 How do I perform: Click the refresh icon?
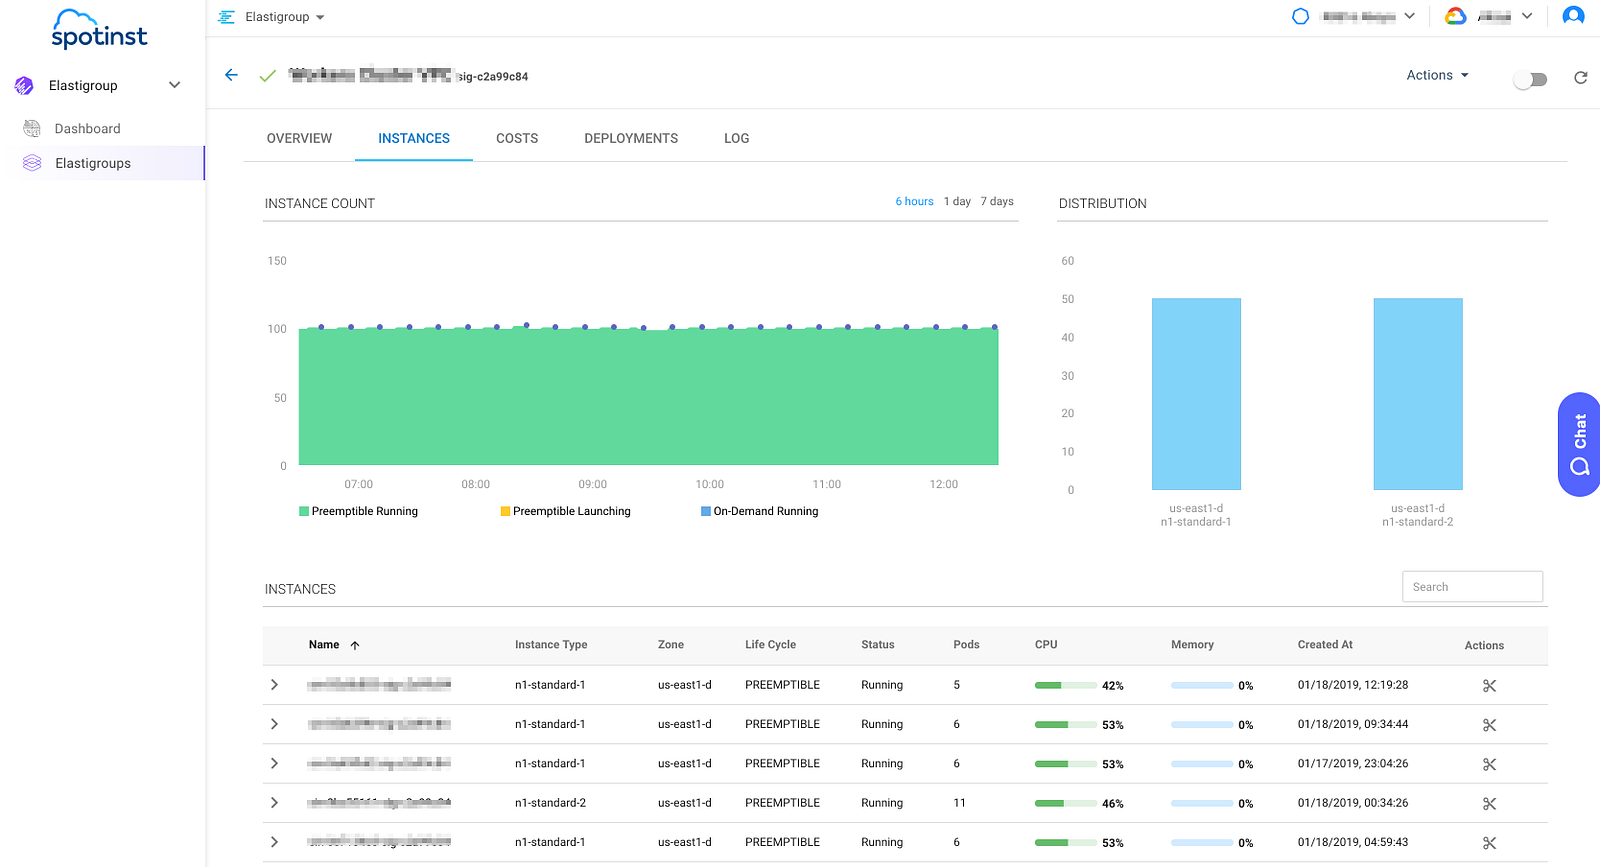[1581, 78]
